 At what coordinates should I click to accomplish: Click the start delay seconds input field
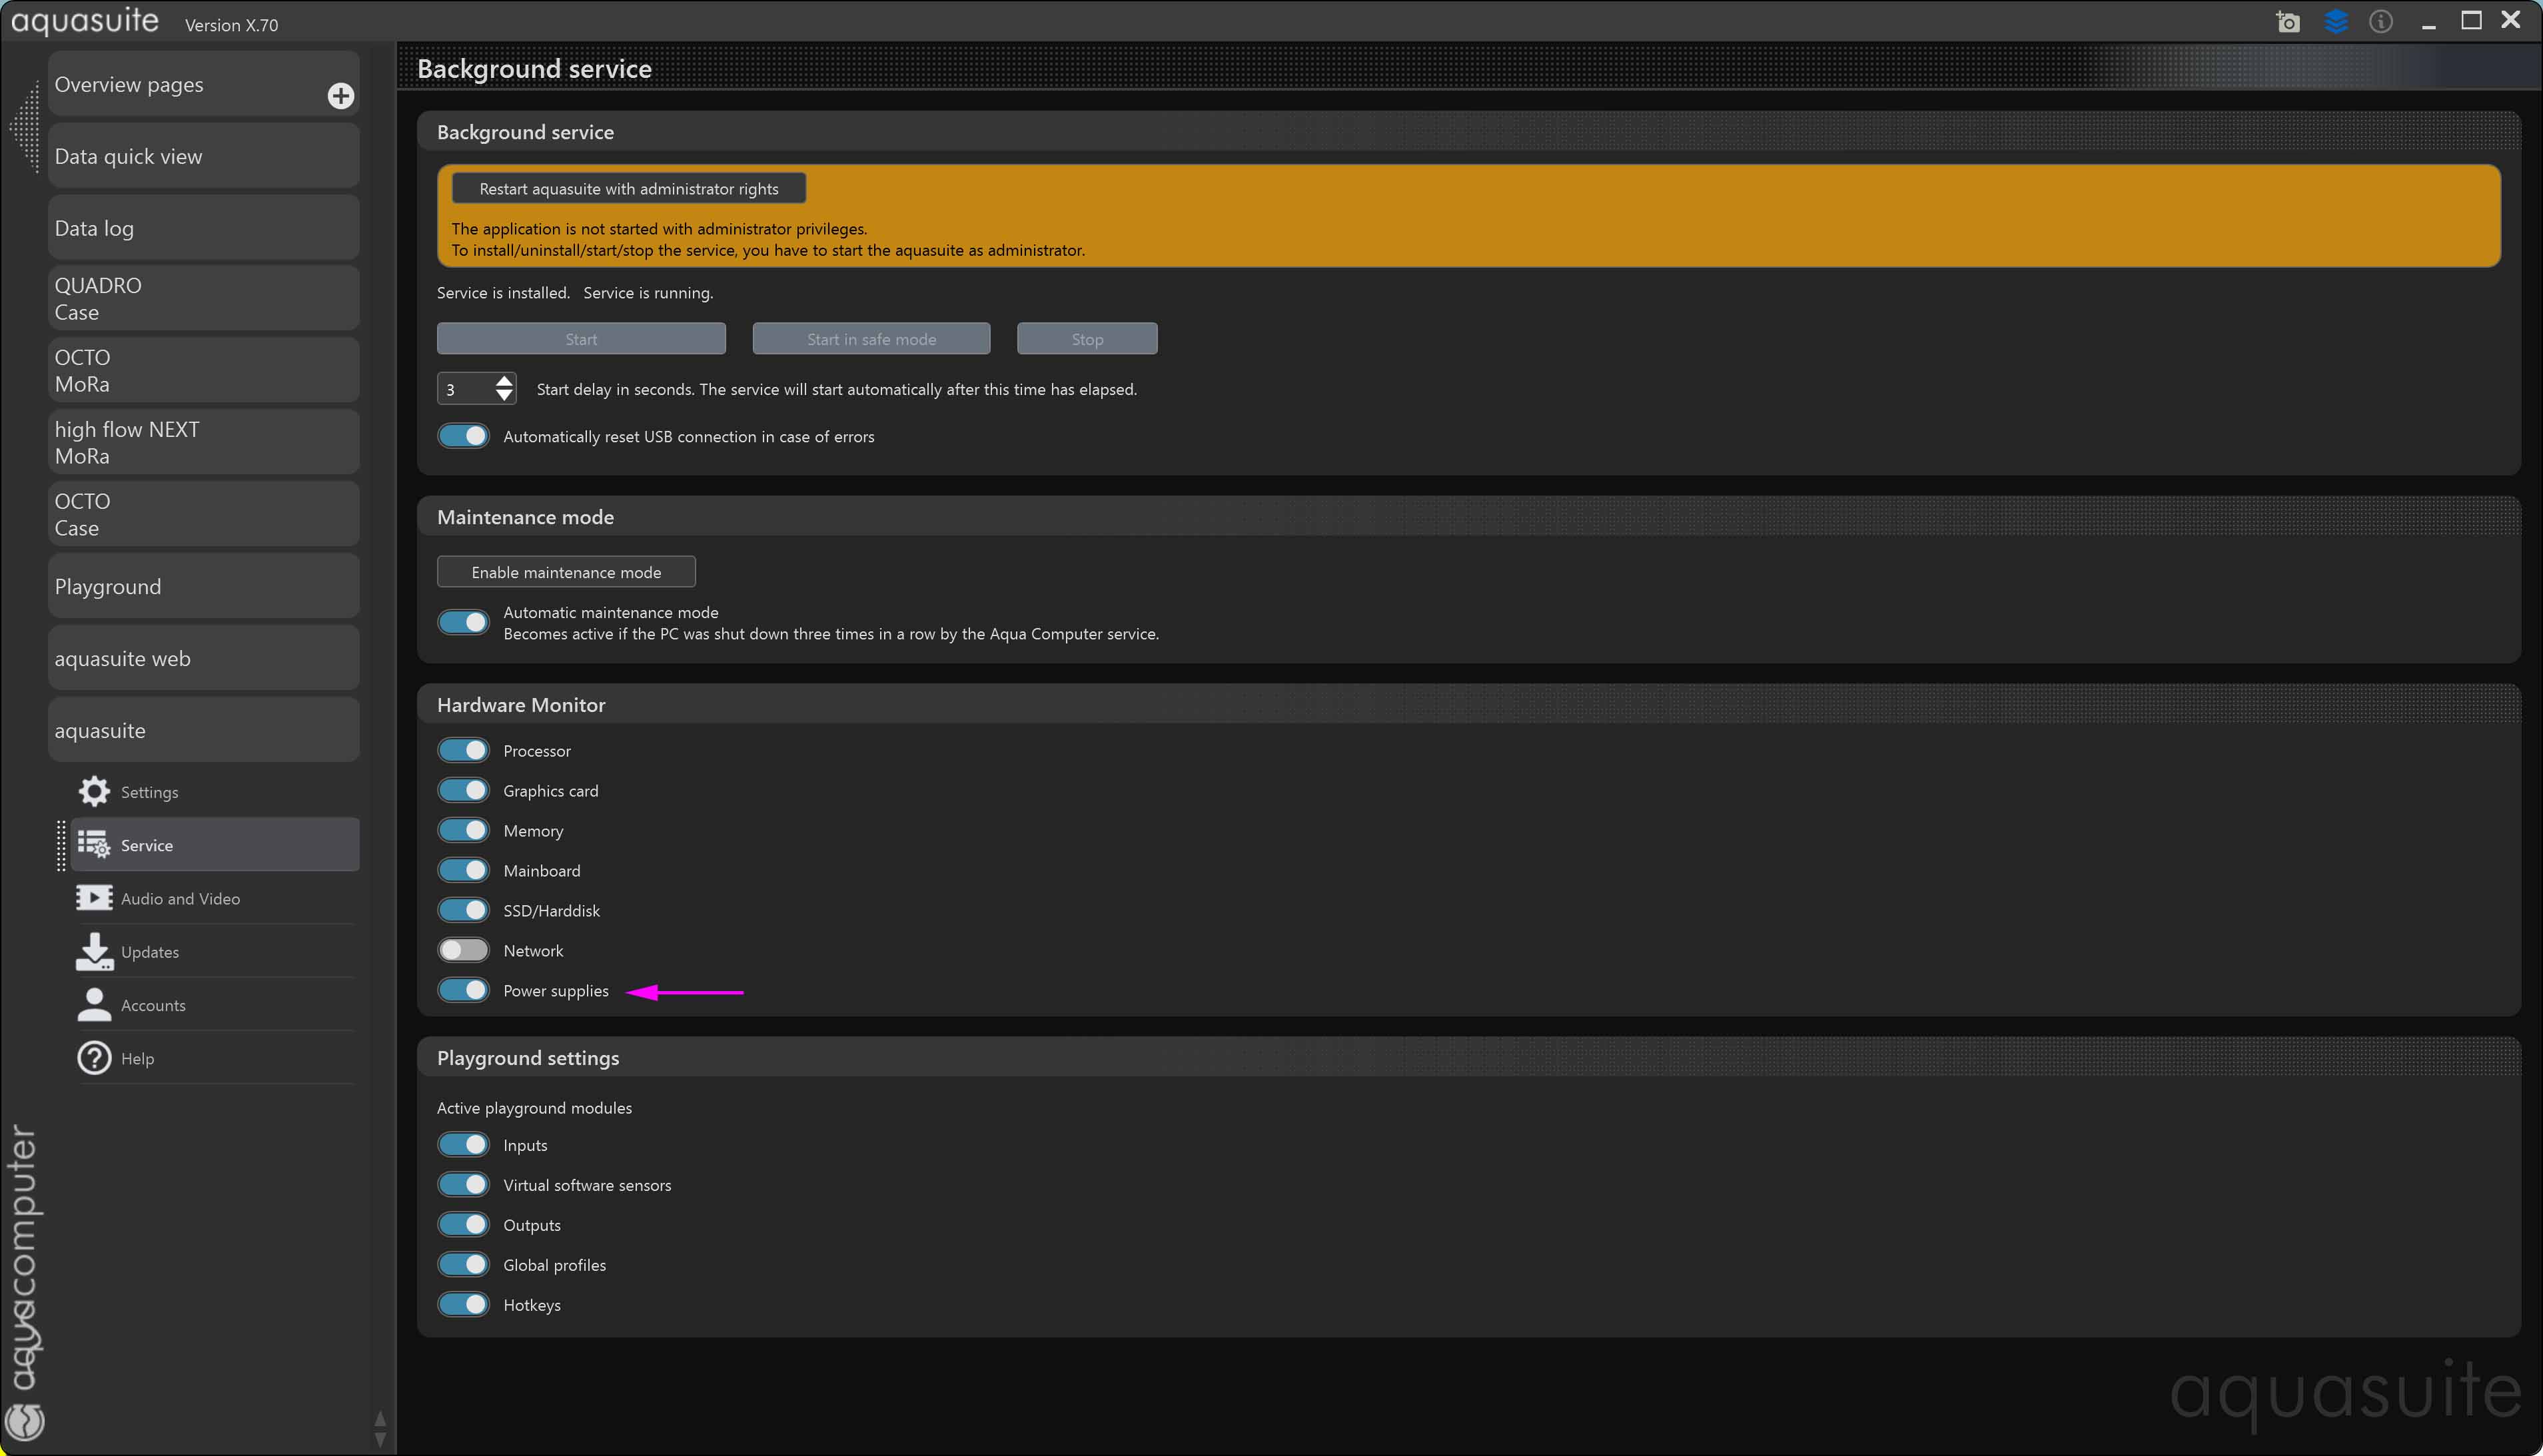click(464, 389)
